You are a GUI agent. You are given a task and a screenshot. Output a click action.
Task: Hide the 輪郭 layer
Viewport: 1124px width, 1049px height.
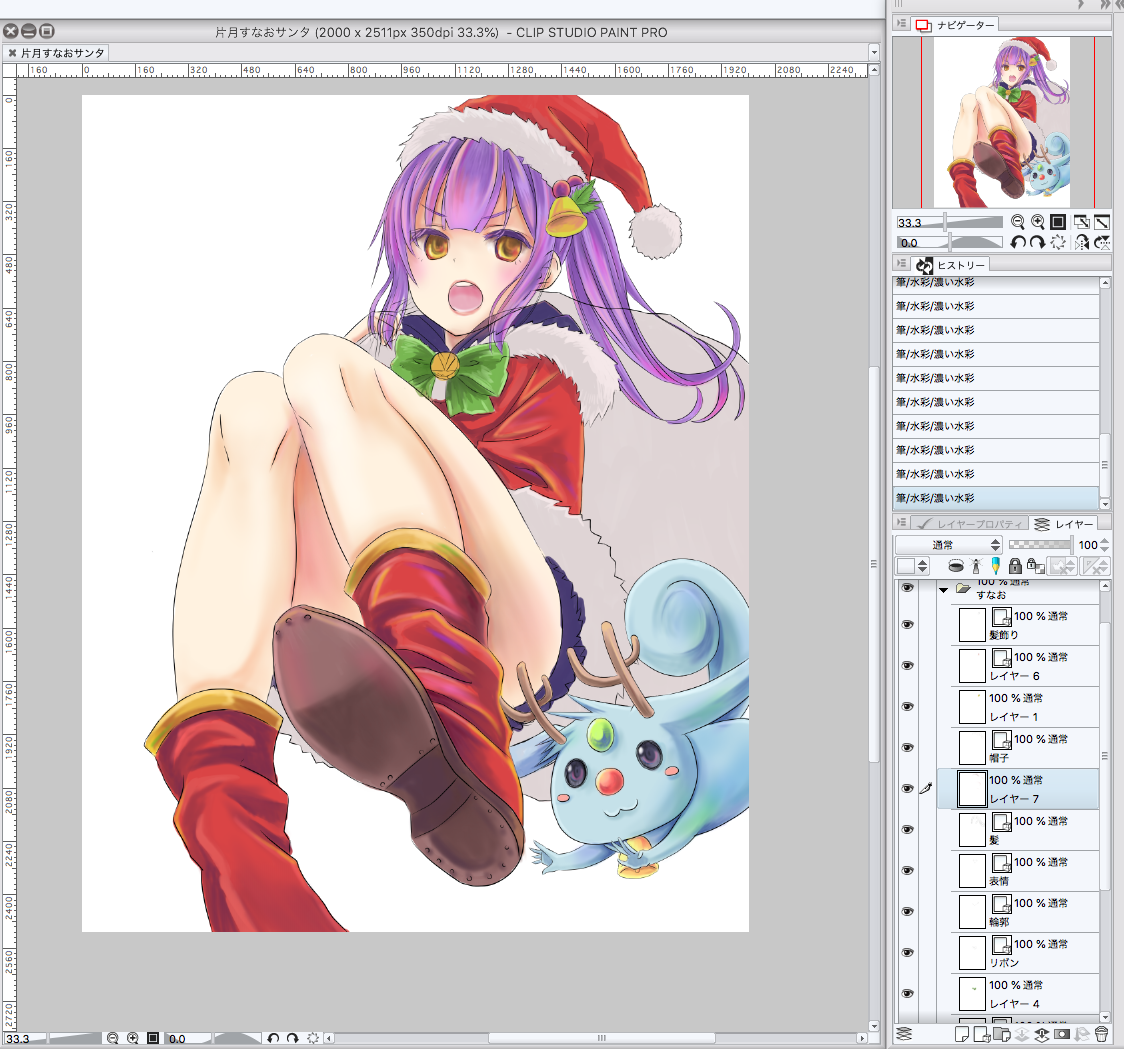pos(908,911)
